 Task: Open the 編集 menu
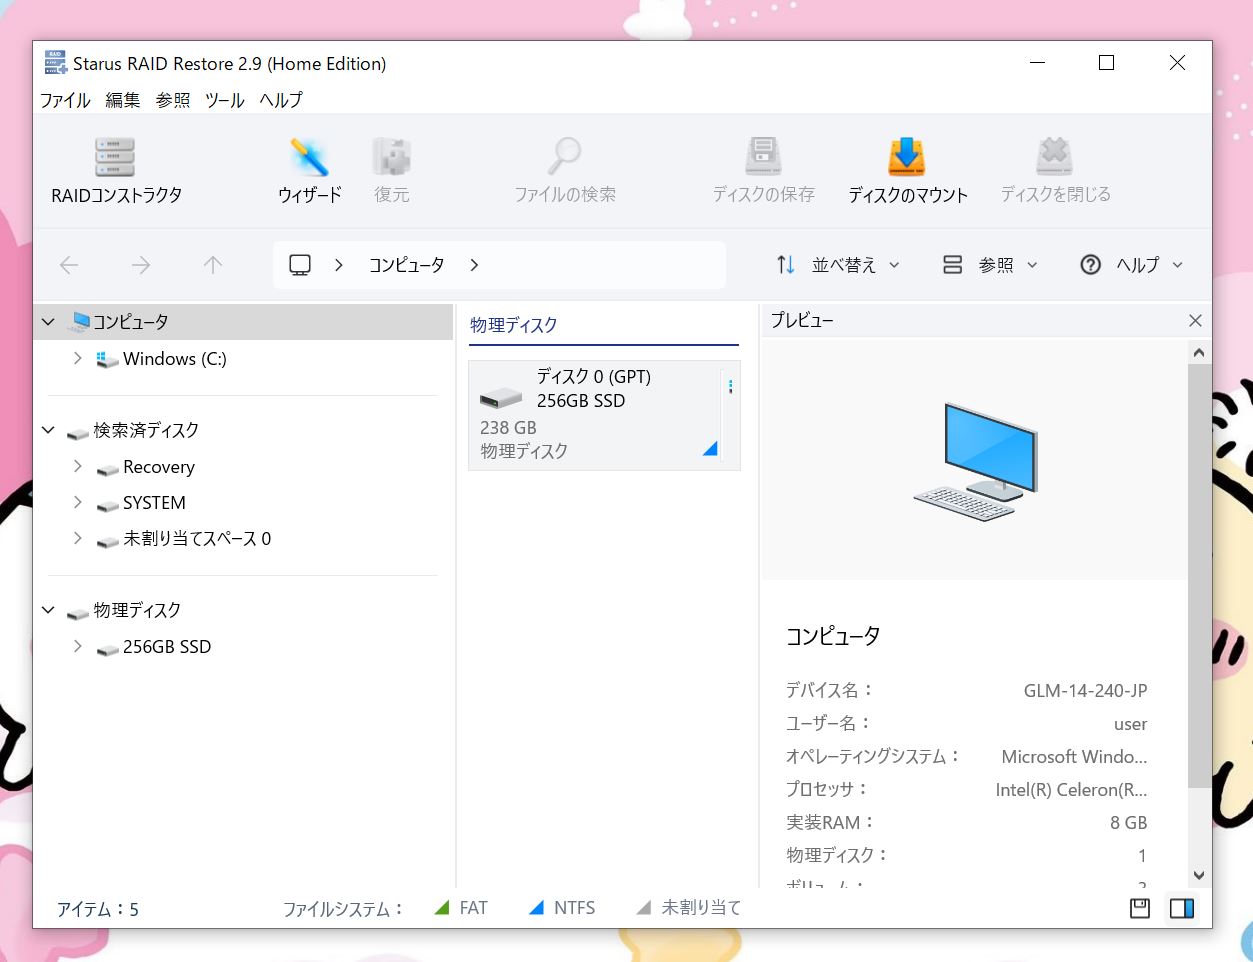tap(123, 100)
